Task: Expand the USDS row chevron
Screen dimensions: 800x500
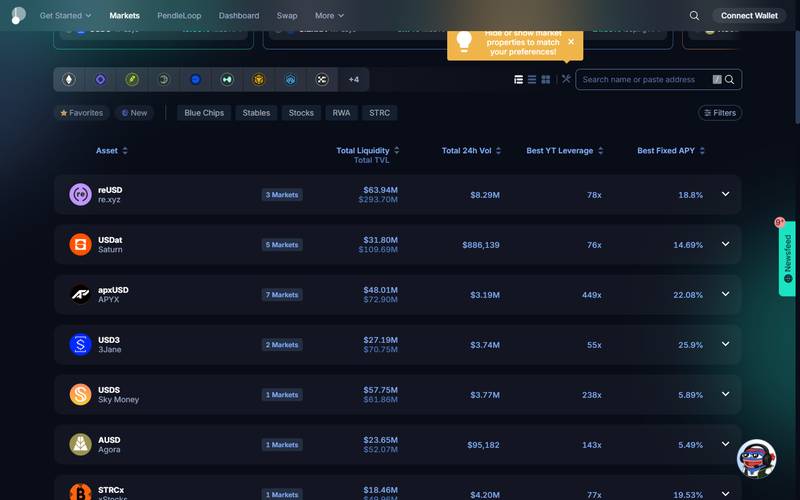Action: (x=725, y=394)
